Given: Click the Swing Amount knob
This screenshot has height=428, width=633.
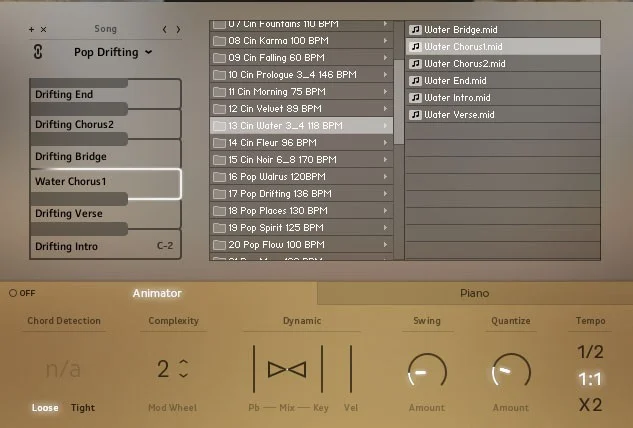Looking at the screenshot, I should 427,372.
